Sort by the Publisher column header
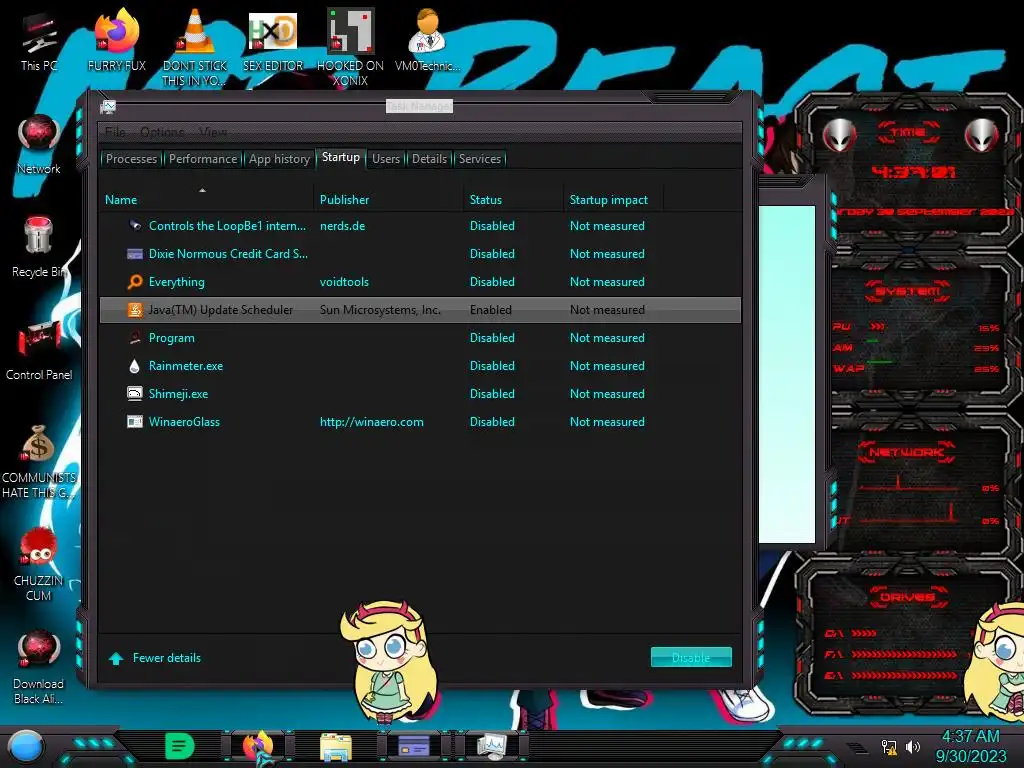1024x768 pixels. tap(389, 199)
